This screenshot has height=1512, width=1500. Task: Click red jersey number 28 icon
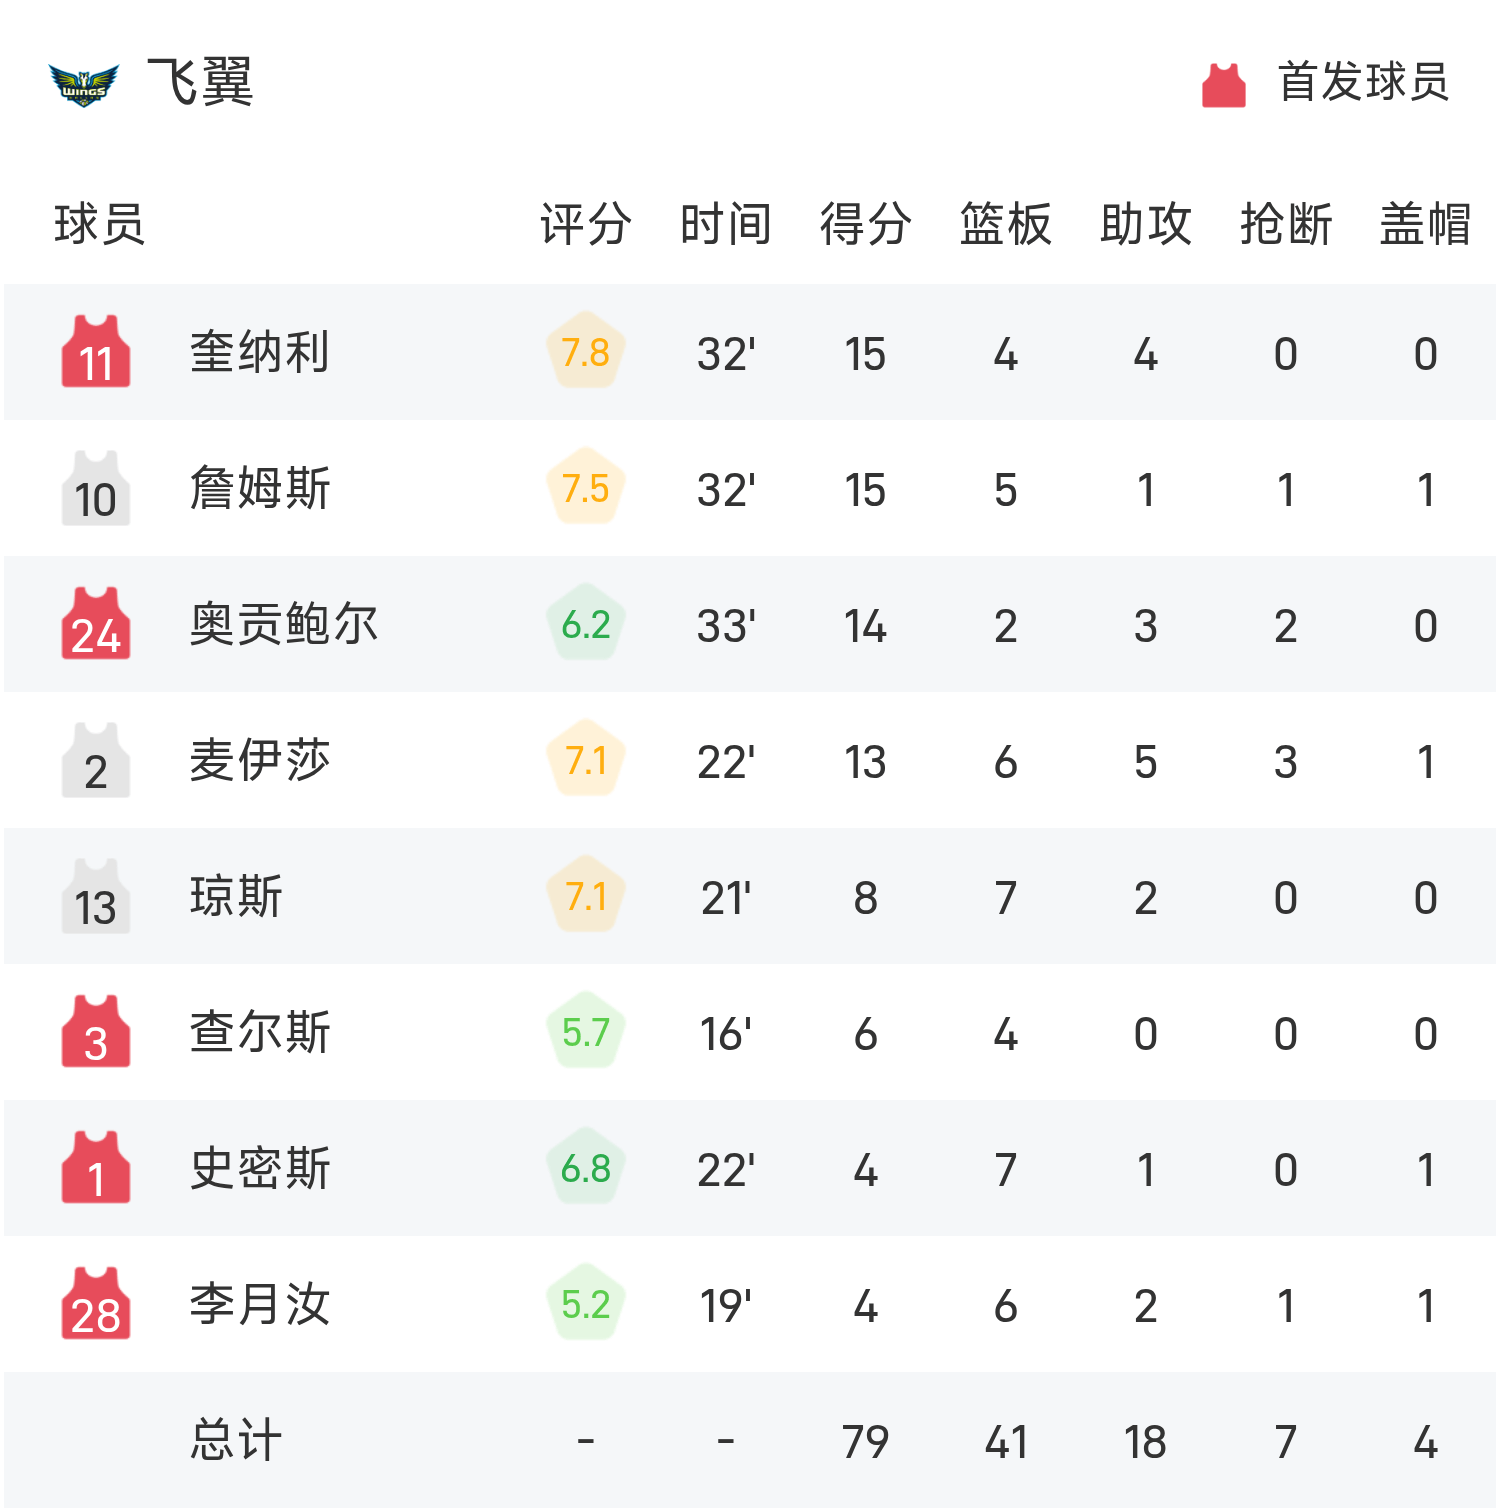click(x=96, y=1304)
